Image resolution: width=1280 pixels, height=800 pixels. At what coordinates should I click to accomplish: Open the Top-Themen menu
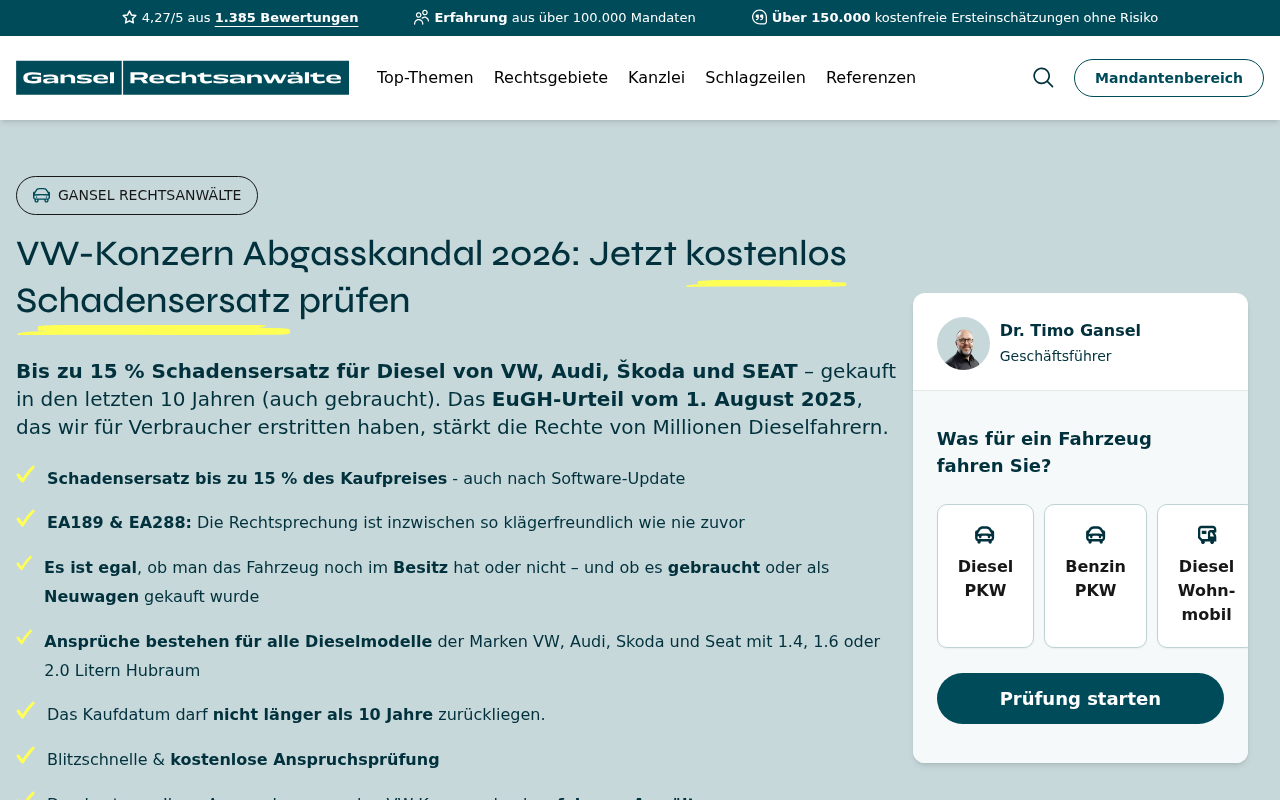coord(425,78)
